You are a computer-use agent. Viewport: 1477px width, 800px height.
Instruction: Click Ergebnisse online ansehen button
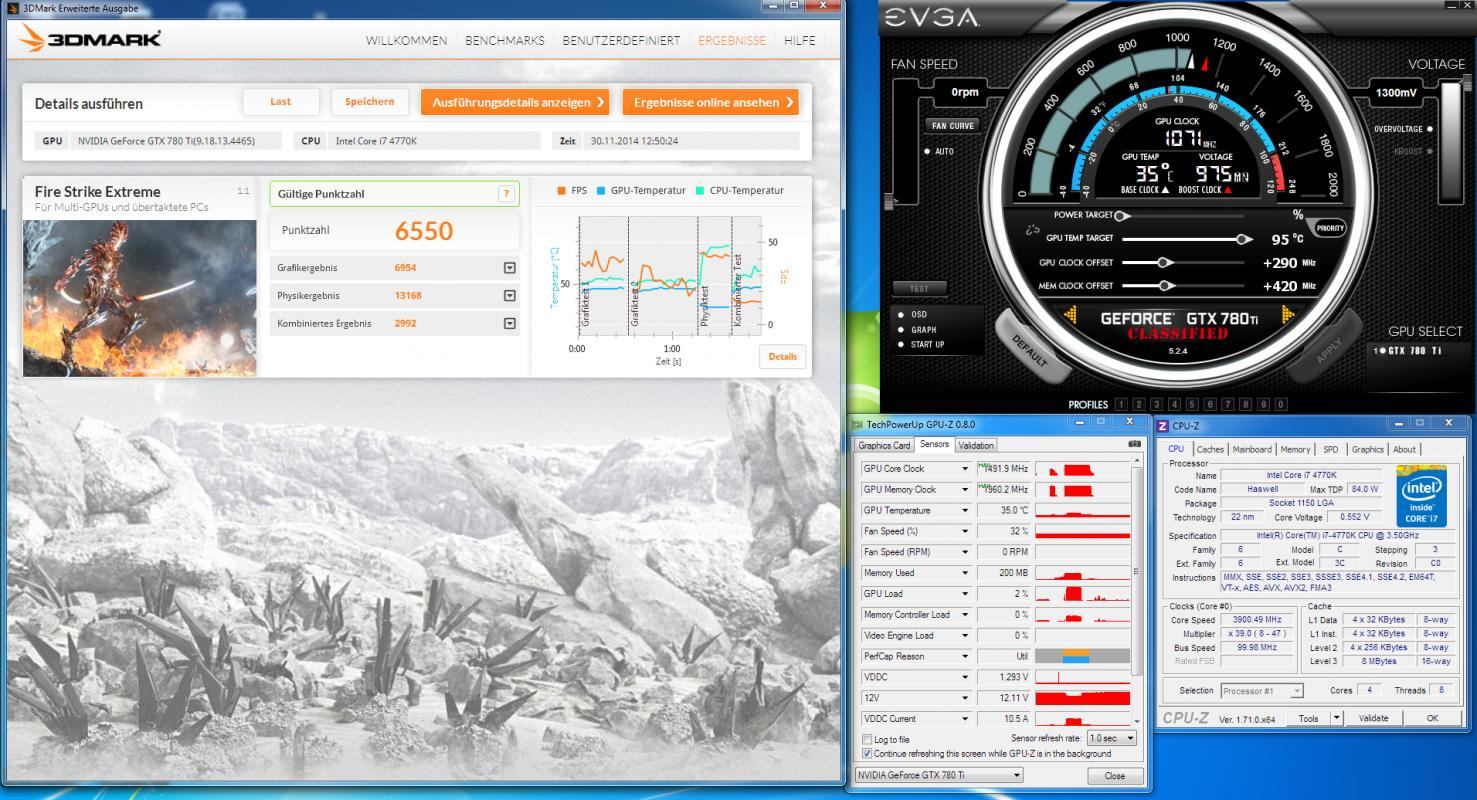[x=710, y=102]
